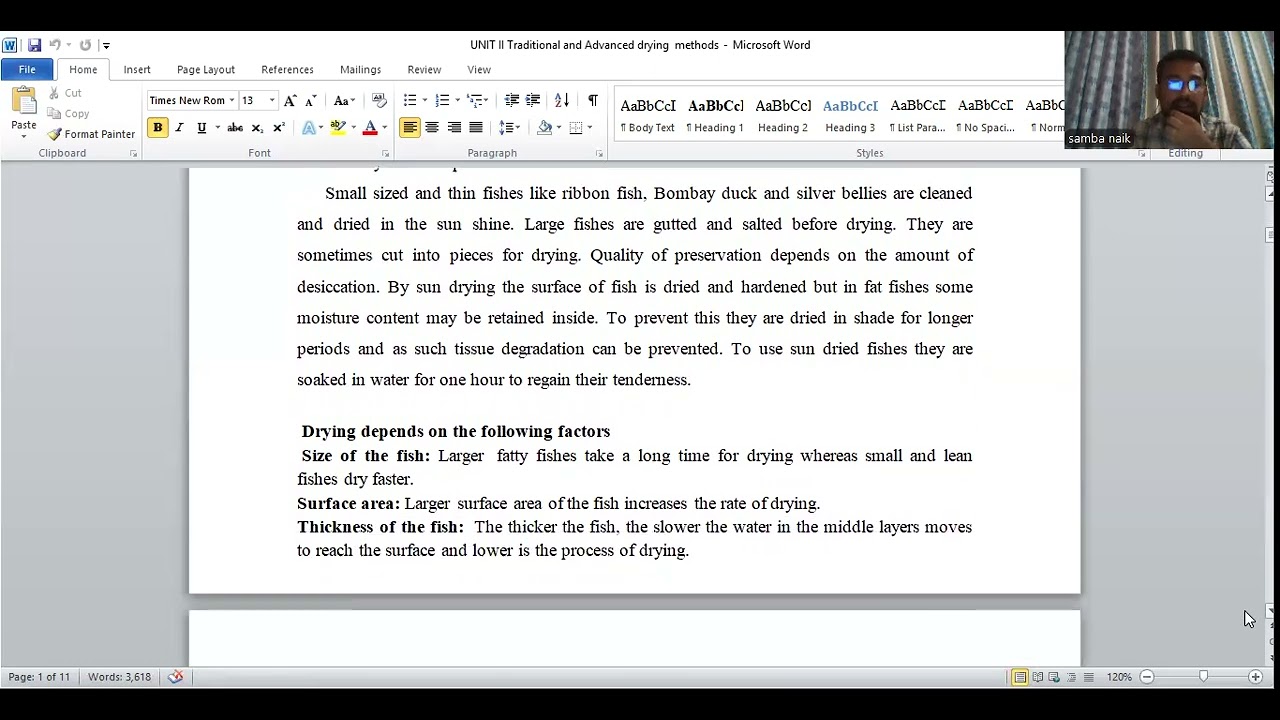Apply Strikethrough formatting
Viewport: 1280px width, 720px height.
click(235, 127)
